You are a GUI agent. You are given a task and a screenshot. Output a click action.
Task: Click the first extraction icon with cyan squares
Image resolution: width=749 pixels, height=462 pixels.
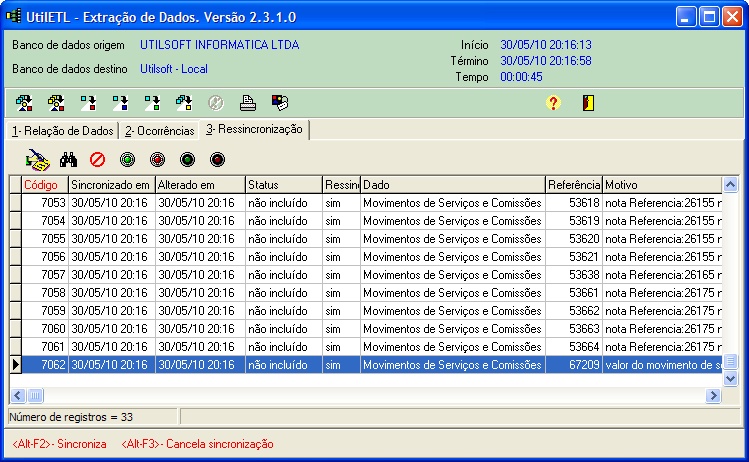(24, 103)
